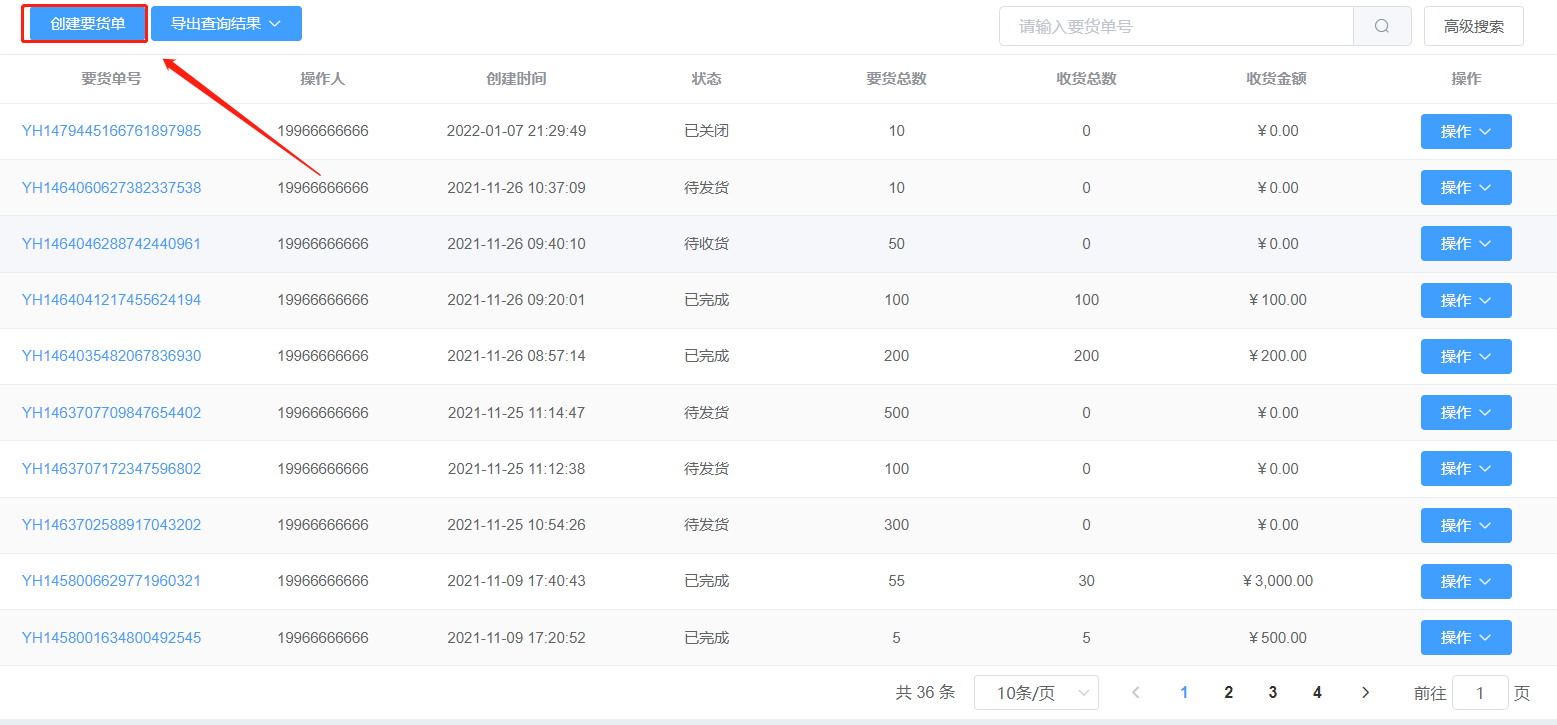The image size is (1557, 725).
Task: Open order YH1464041217455624194
Action: tap(111, 300)
